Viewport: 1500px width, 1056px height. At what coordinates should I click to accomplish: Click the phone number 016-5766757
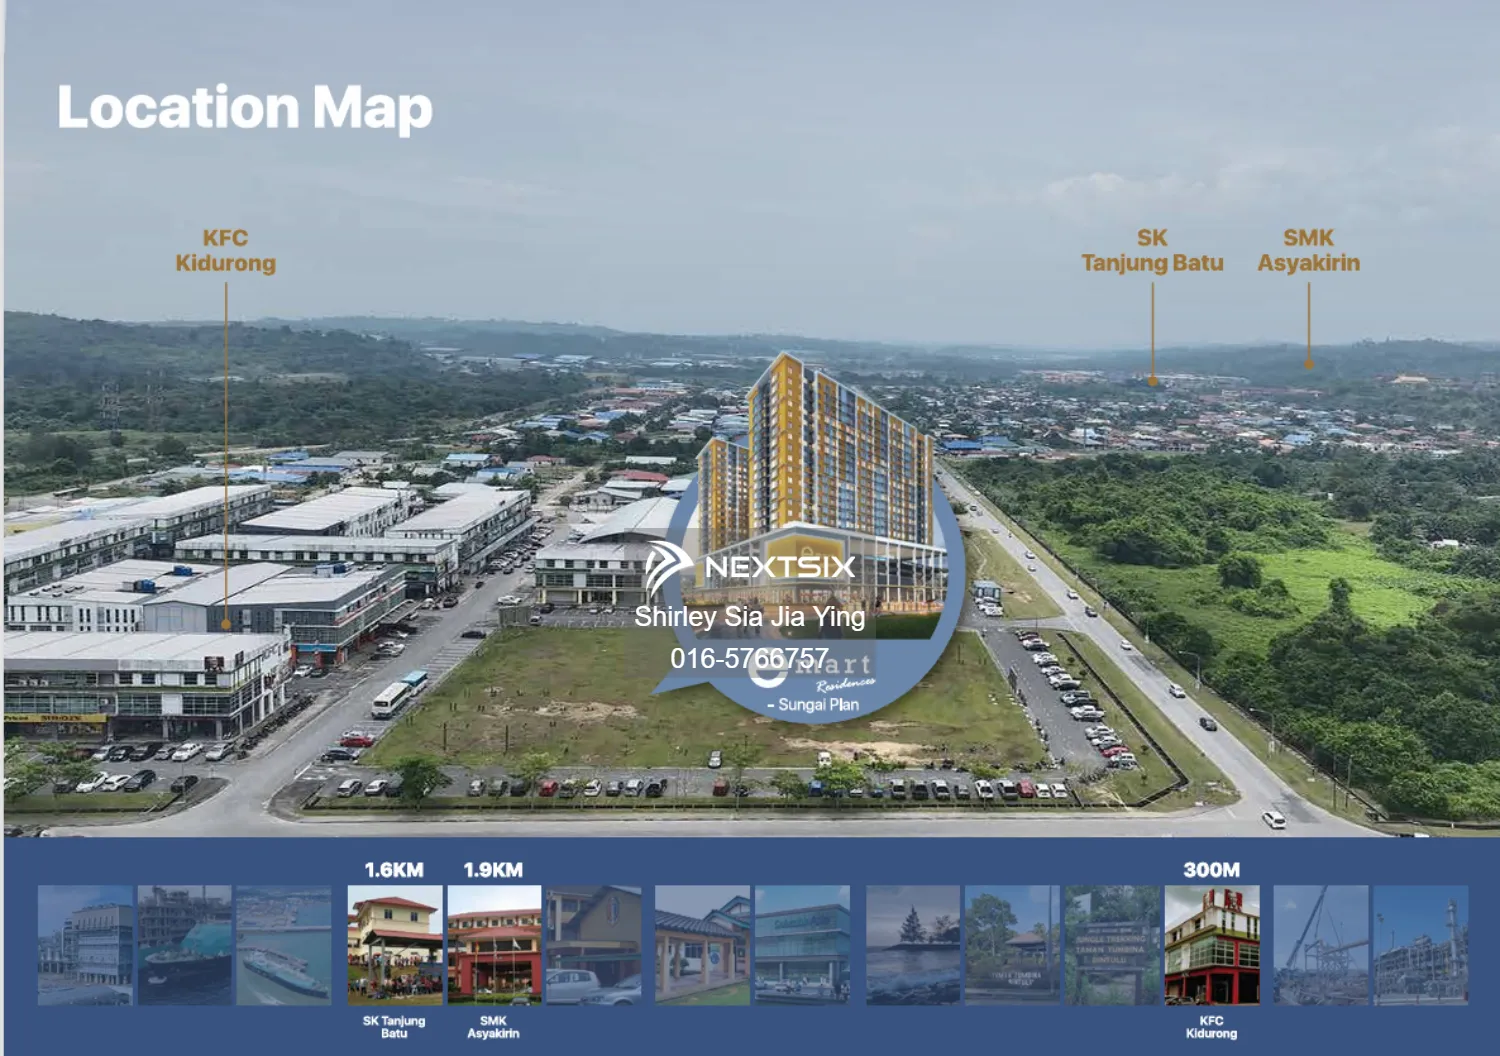[751, 658]
